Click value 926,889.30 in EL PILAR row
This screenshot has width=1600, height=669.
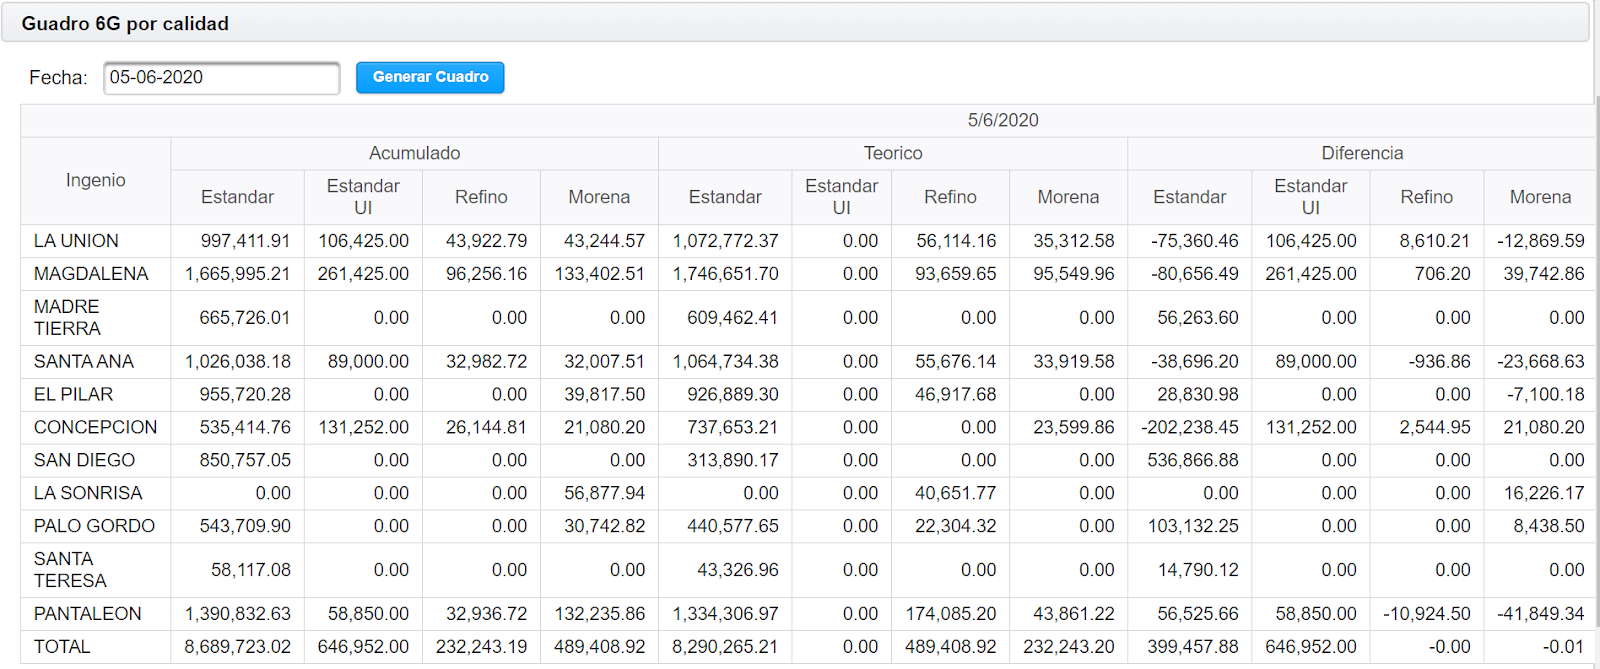[x=733, y=395]
